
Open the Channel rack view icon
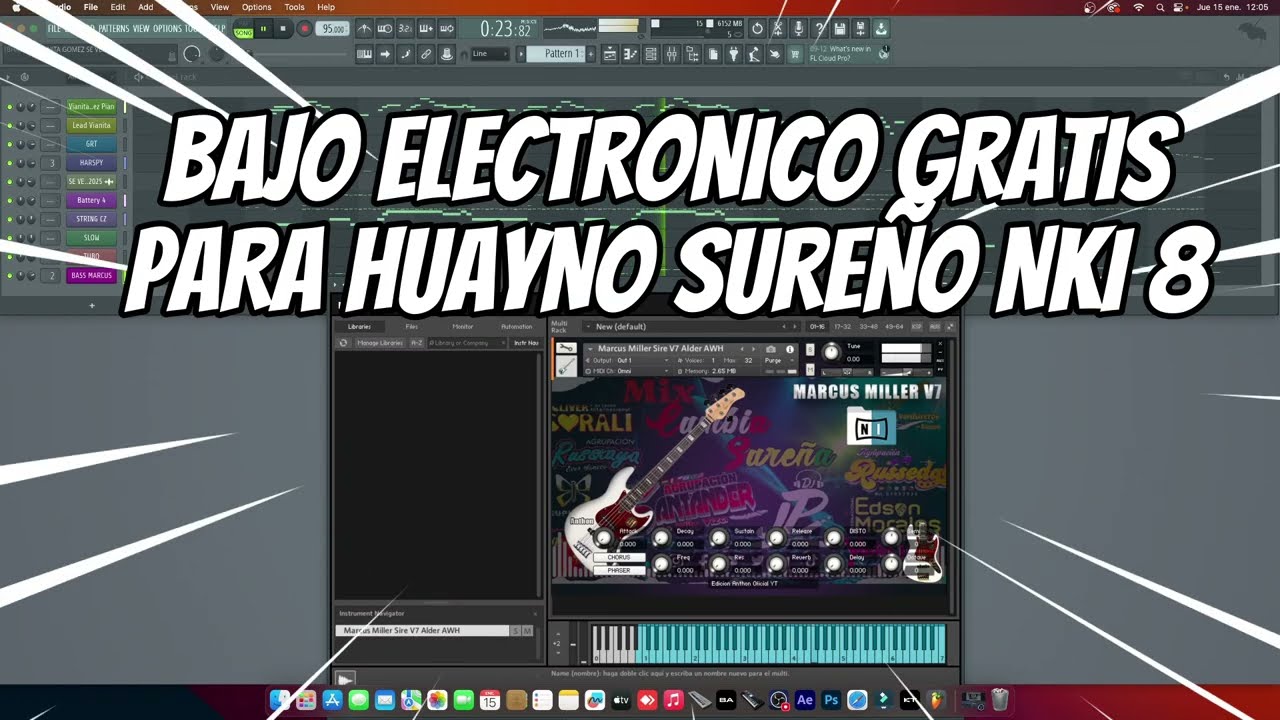(x=651, y=54)
